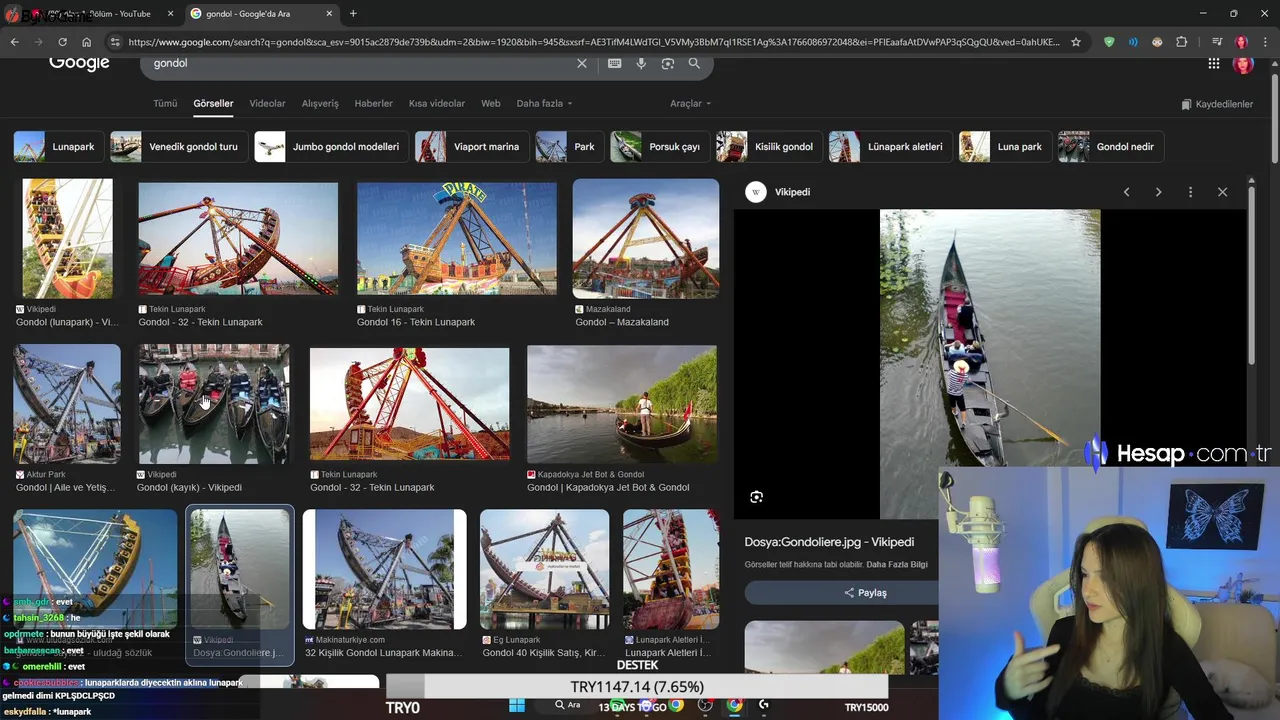Screen dimensions: 1280x720
Task: Open the blue sound-waves extension icon
Action: (1133, 42)
